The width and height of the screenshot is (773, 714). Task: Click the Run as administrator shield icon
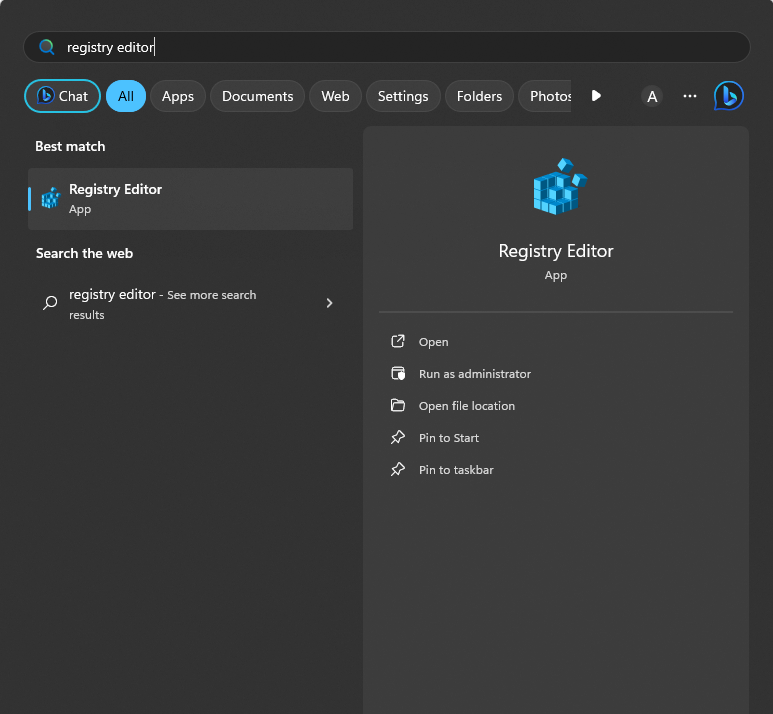tap(398, 374)
